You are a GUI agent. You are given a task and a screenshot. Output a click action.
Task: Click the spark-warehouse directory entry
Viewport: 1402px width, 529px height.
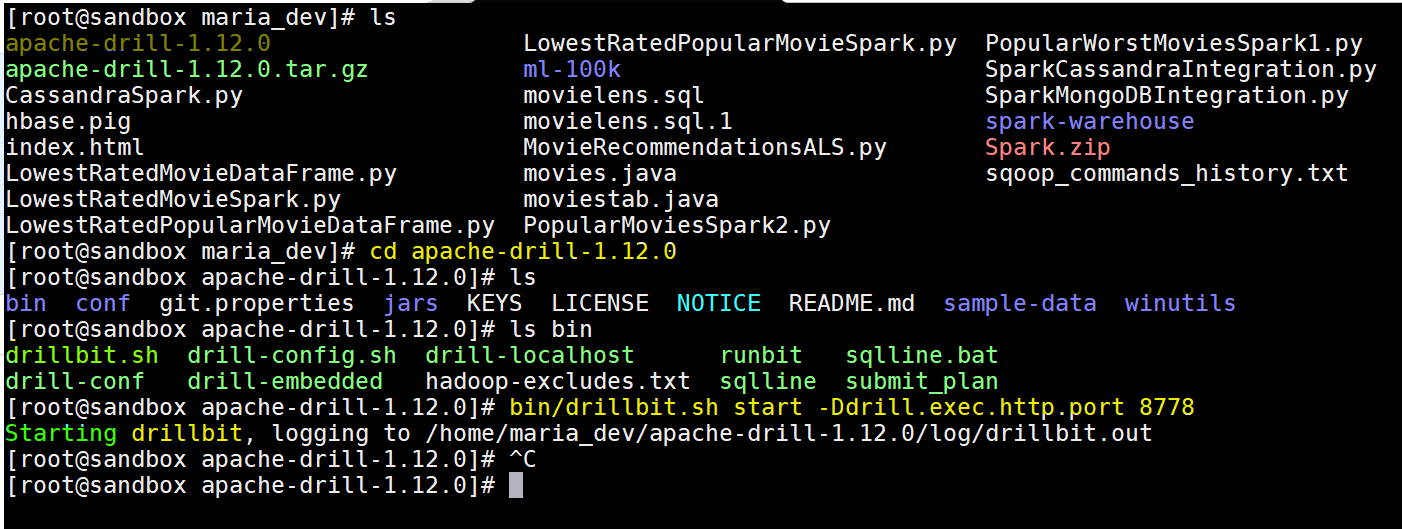click(1090, 122)
